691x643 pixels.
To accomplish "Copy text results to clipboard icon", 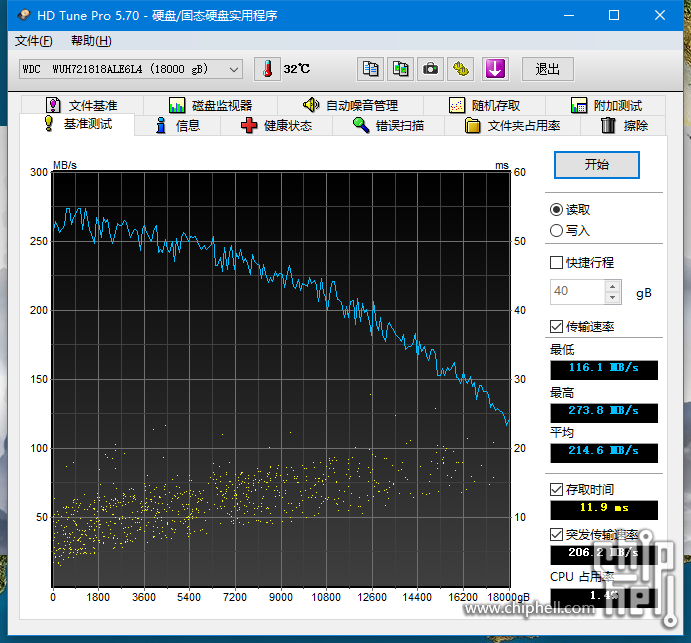I will pyautogui.click(x=370, y=69).
